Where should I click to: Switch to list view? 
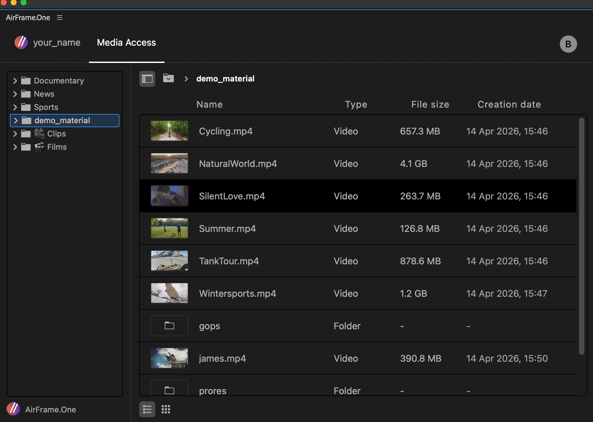click(x=147, y=409)
